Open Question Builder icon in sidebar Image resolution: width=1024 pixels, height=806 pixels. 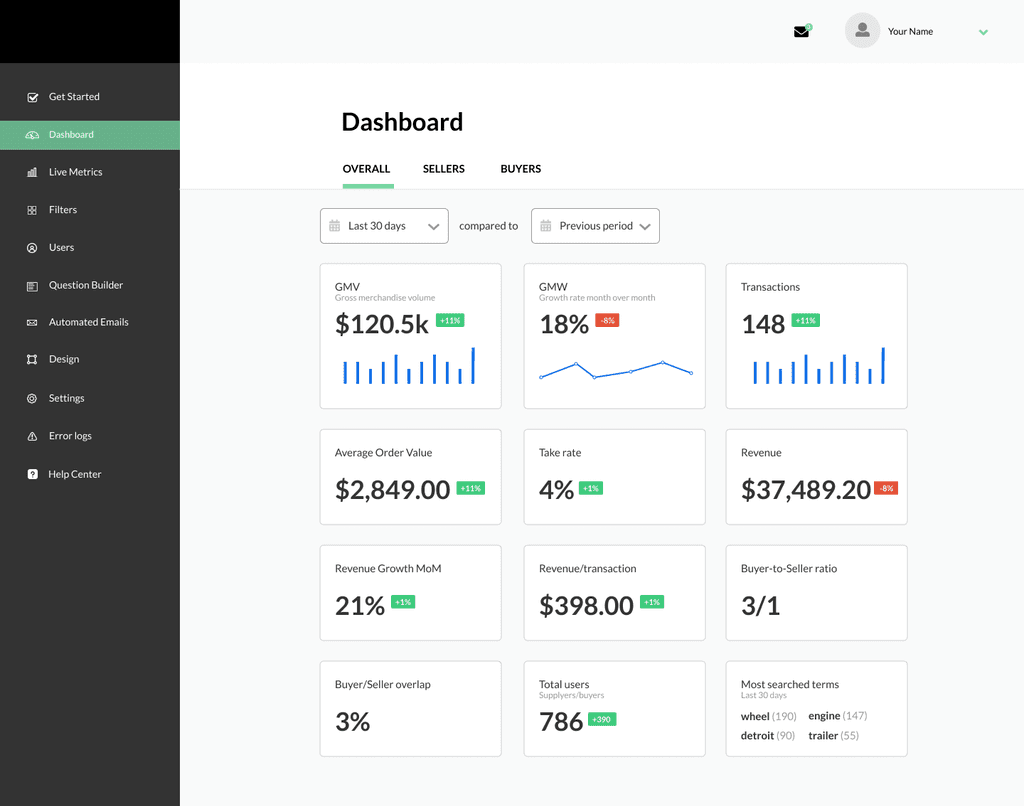32,286
